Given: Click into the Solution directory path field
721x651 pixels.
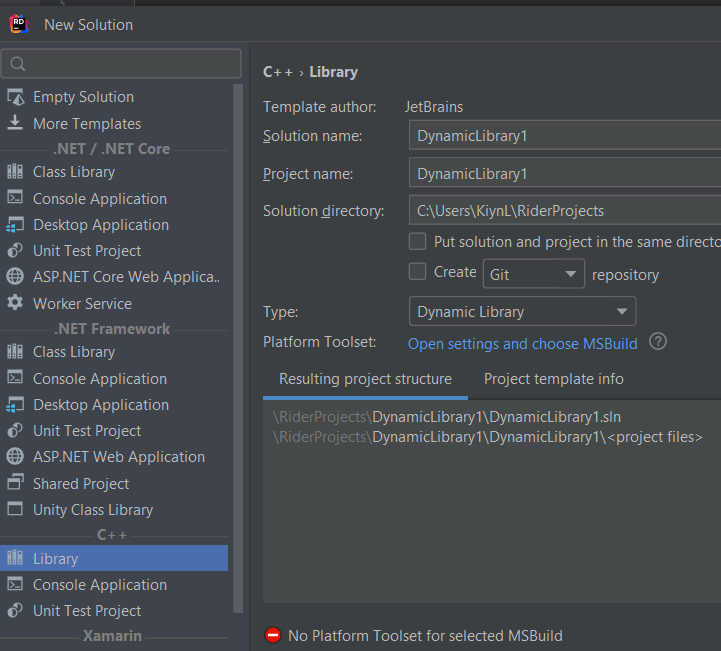Looking at the screenshot, I should (x=565, y=210).
